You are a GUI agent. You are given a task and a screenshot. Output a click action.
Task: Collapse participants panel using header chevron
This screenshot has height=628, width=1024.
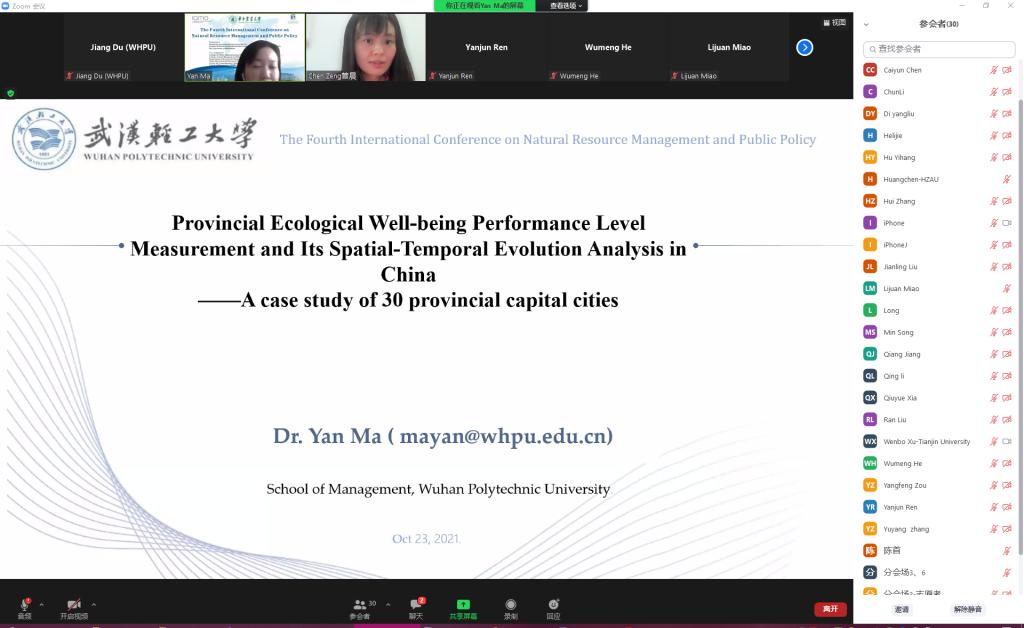[x=866, y=25]
